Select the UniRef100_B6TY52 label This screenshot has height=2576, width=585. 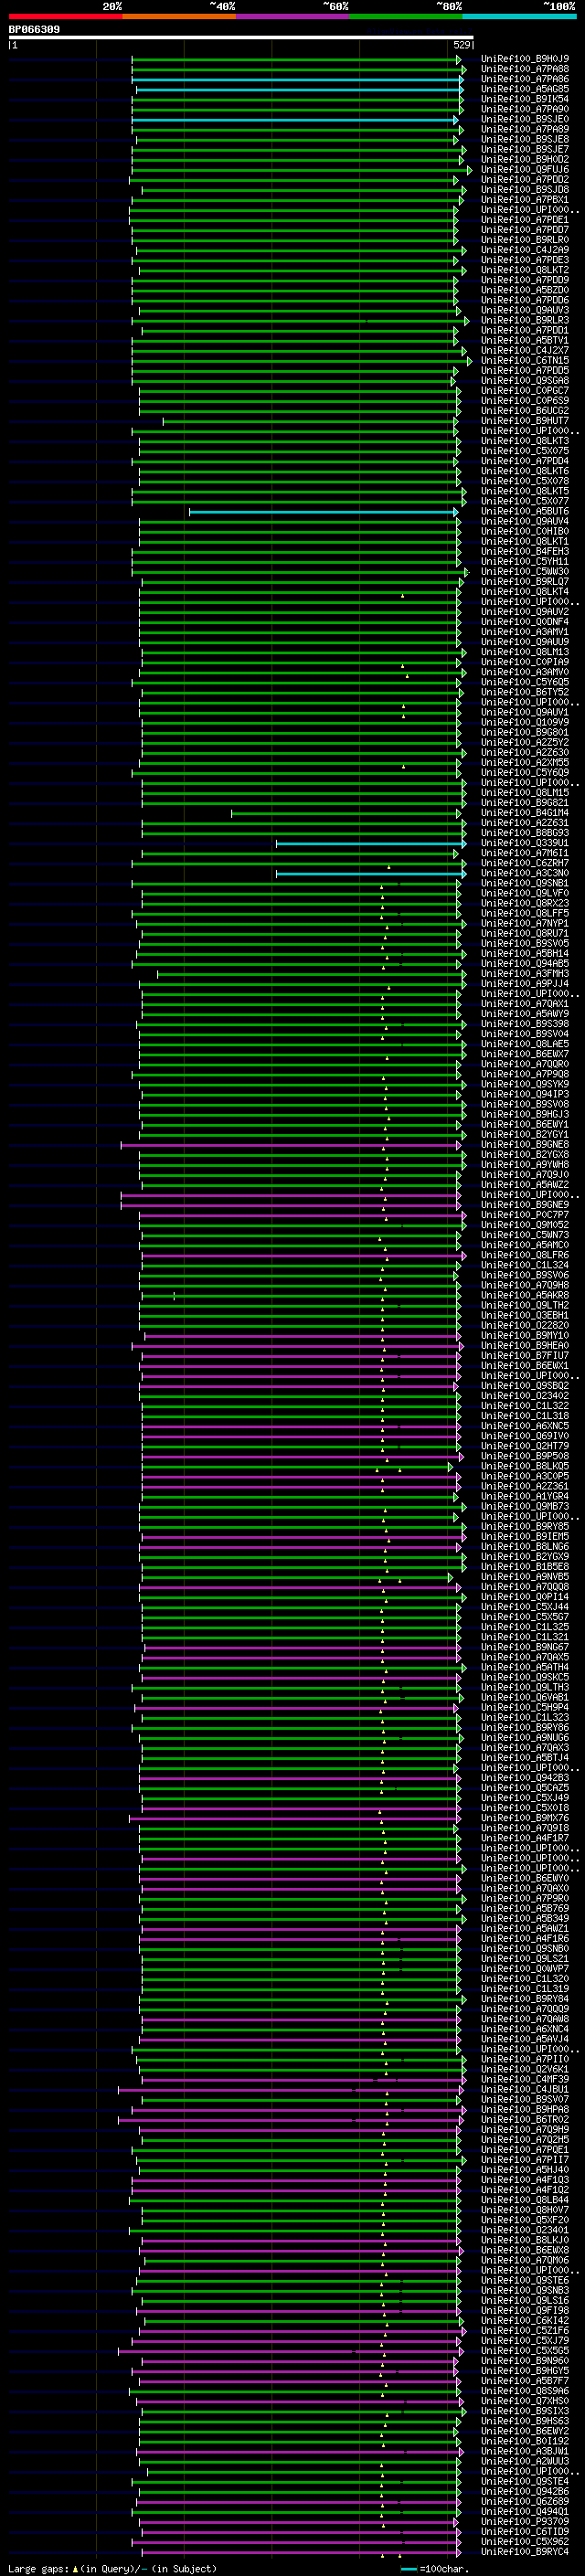click(525, 692)
